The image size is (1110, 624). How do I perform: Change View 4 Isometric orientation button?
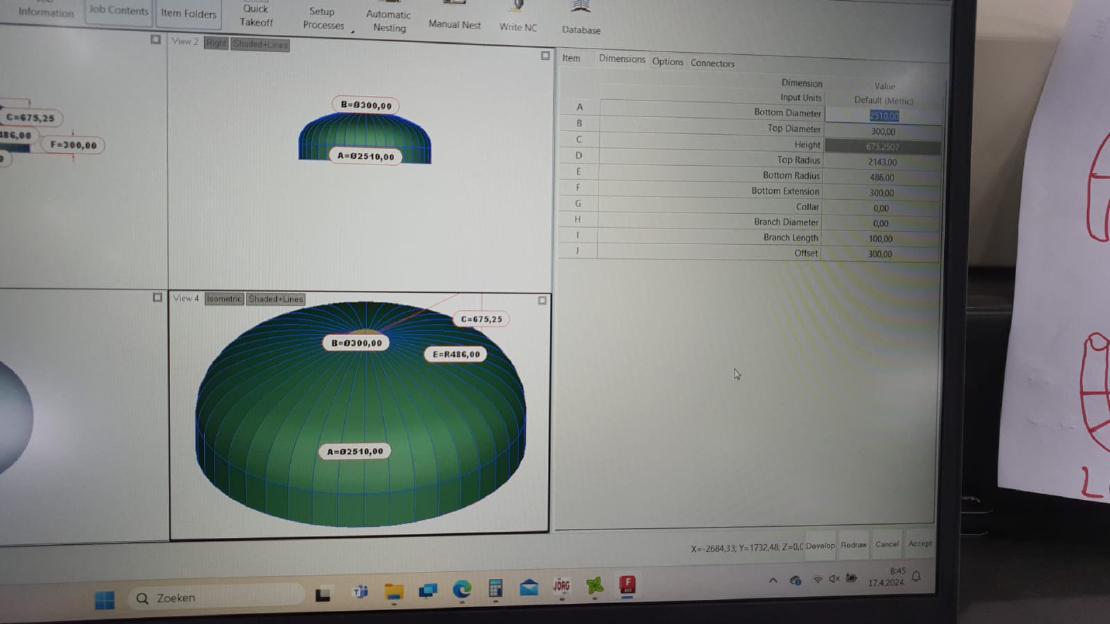coord(224,299)
